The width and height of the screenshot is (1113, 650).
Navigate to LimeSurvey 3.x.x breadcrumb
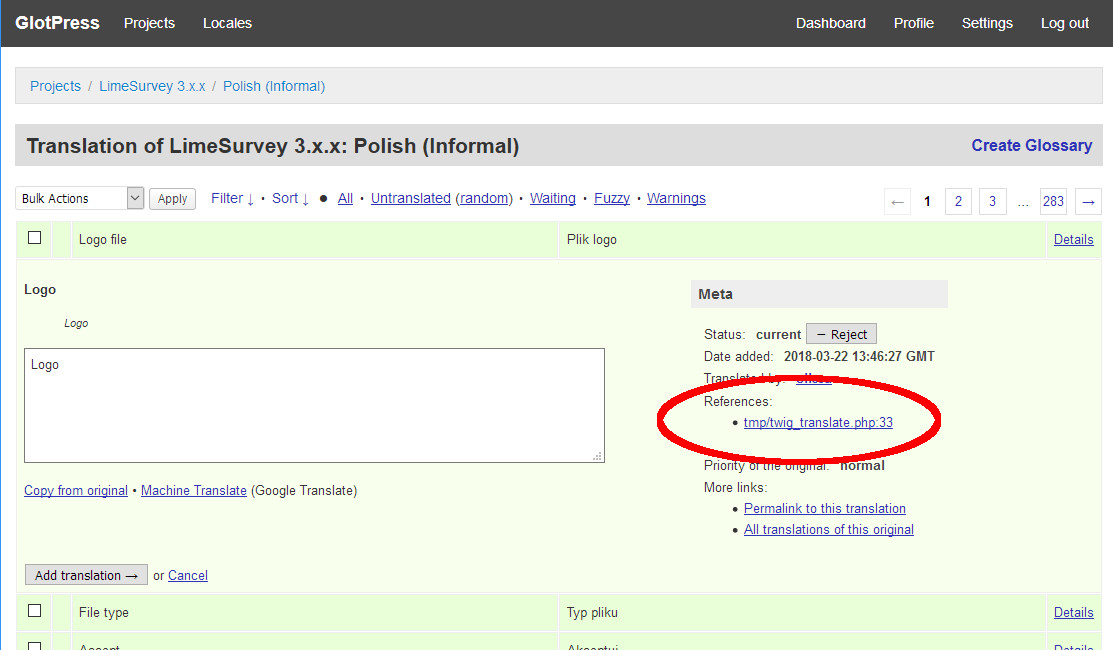click(x=152, y=86)
